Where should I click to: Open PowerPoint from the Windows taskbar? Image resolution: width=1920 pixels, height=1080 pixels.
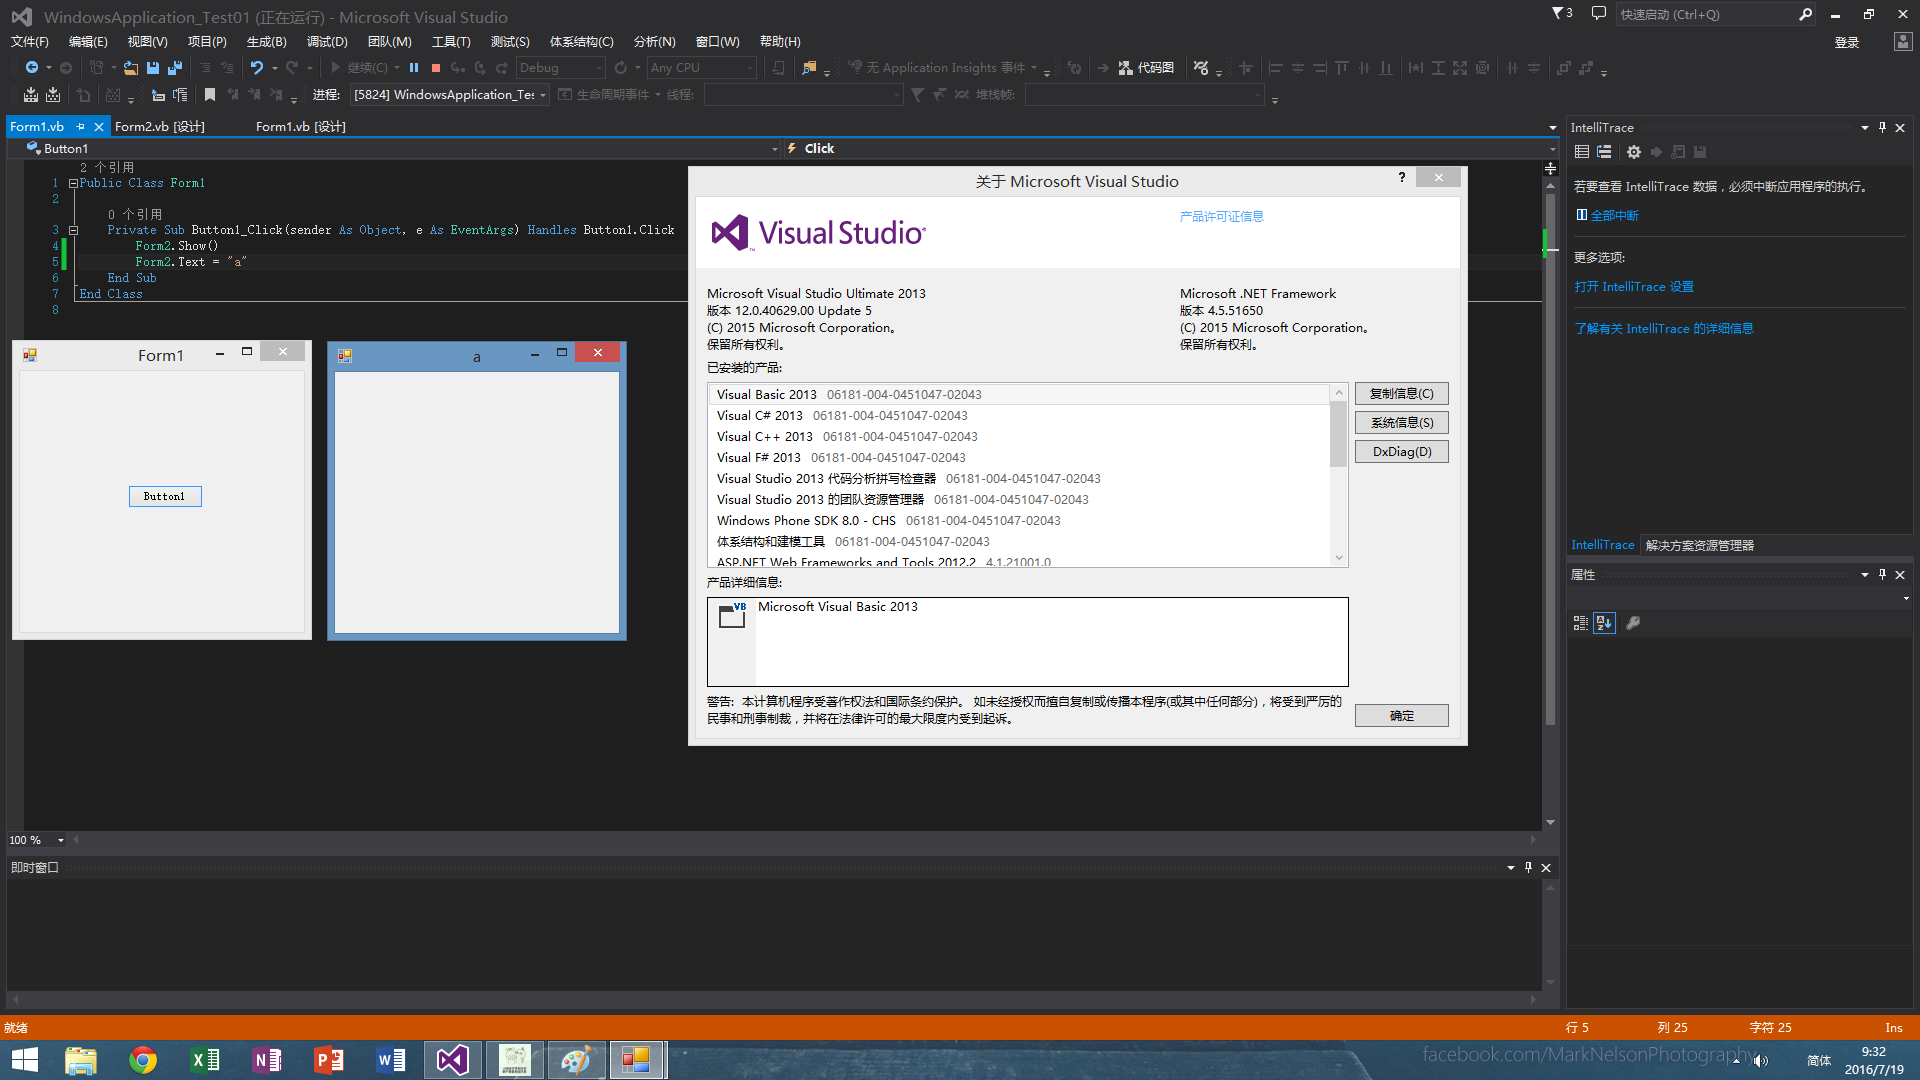coord(329,1060)
